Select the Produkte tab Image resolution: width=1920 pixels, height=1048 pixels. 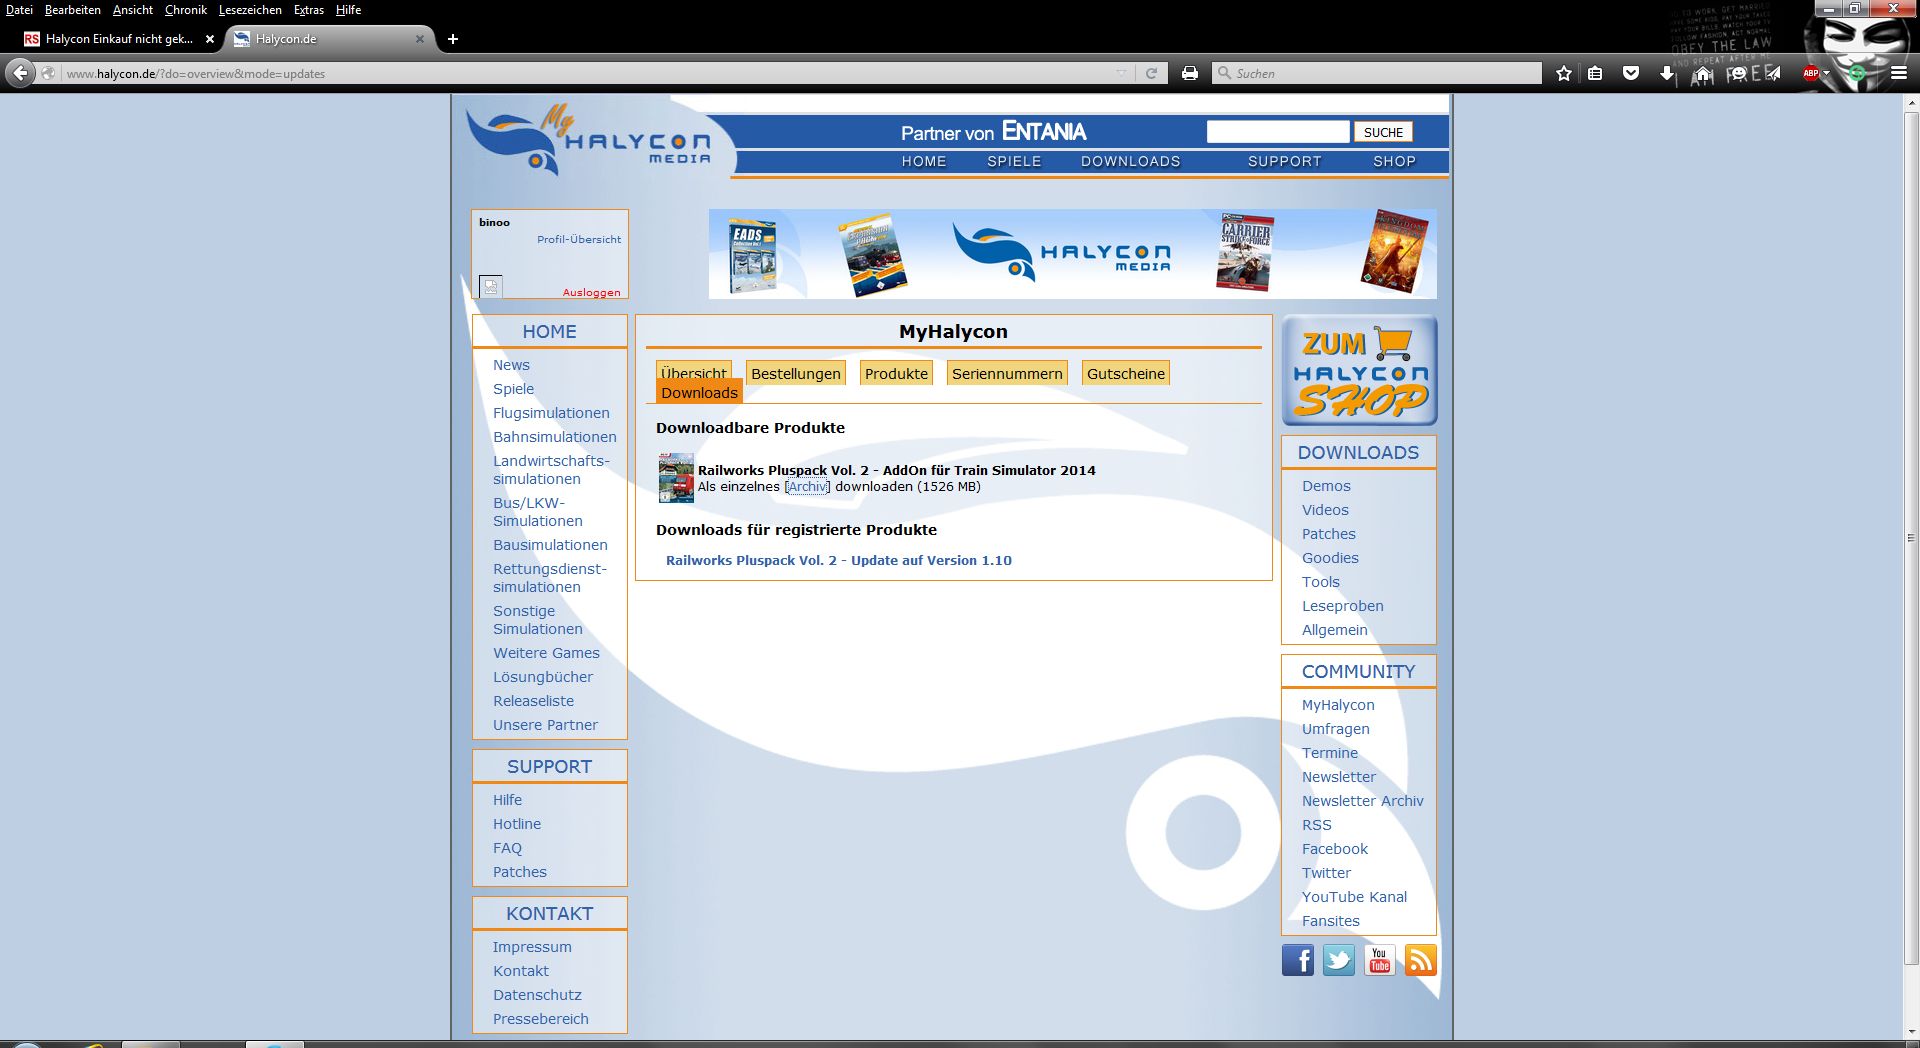click(x=896, y=374)
